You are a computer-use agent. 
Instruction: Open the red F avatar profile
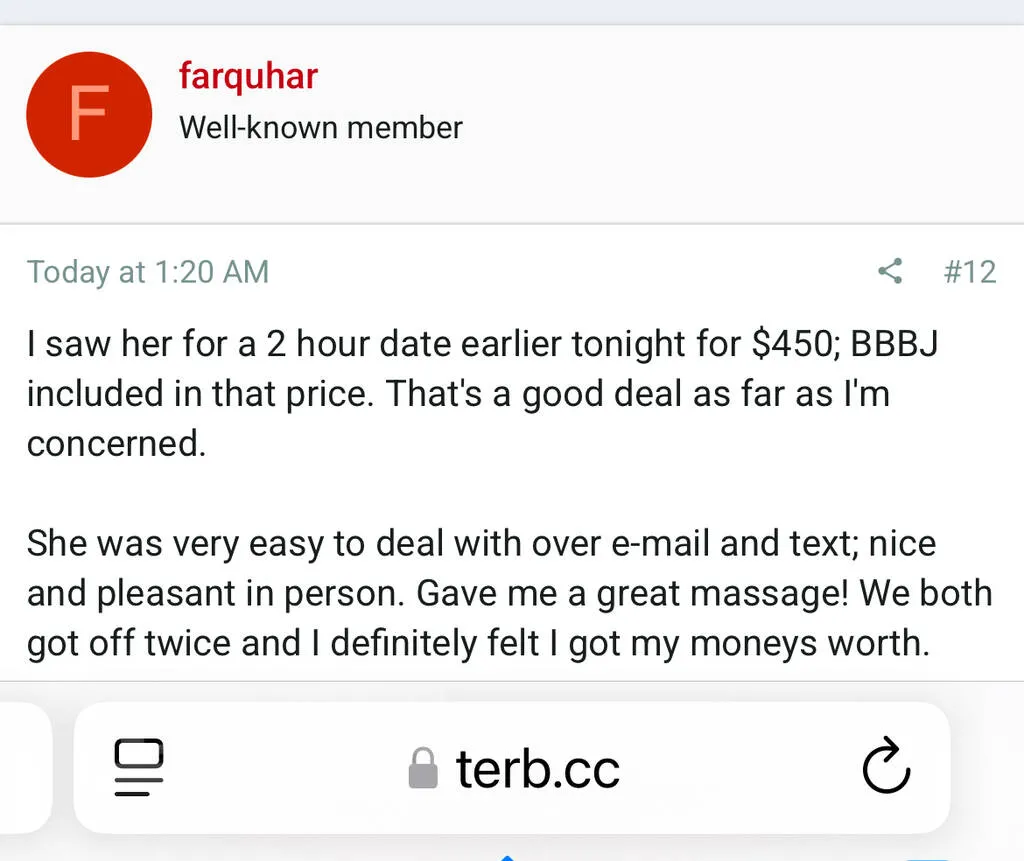[x=89, y=115]
